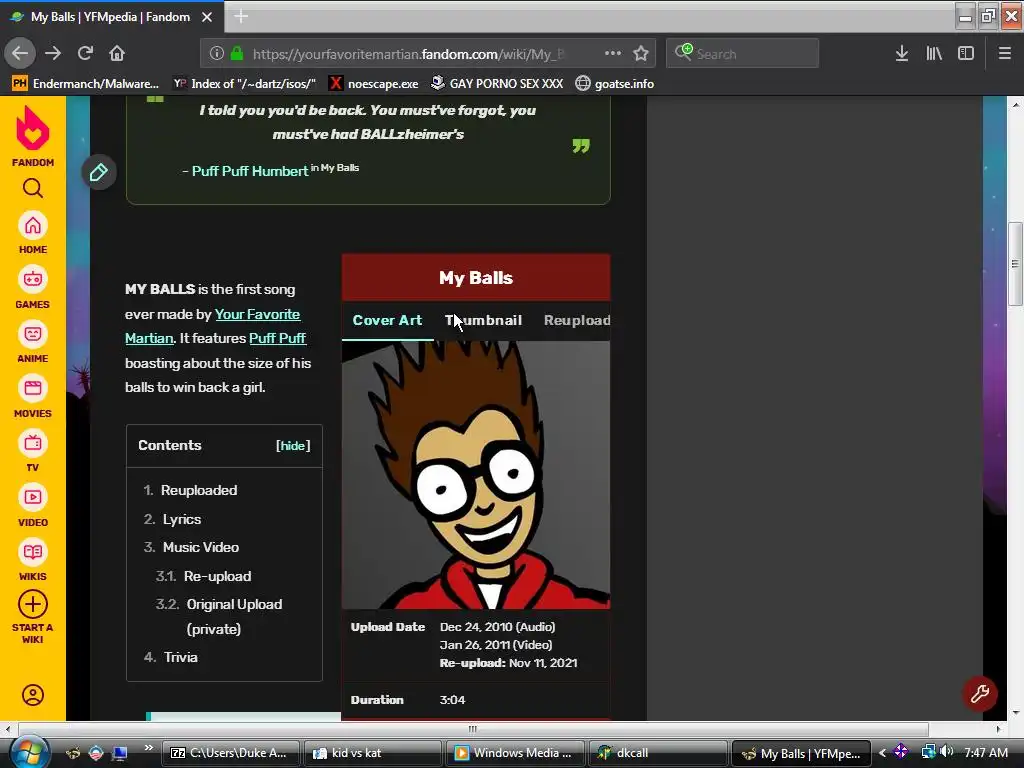Click the browser forward arrow

pyautogui.click(x=54, y=53)
